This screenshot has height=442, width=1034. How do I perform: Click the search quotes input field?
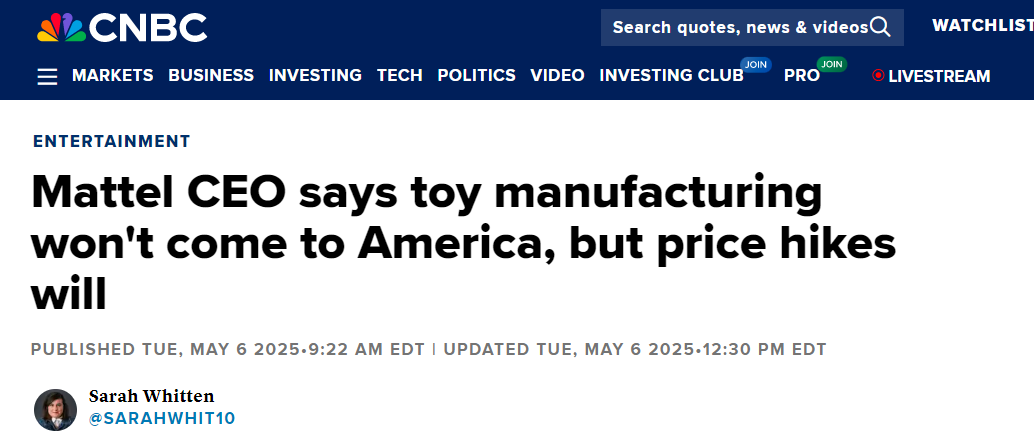pos(740,27)
